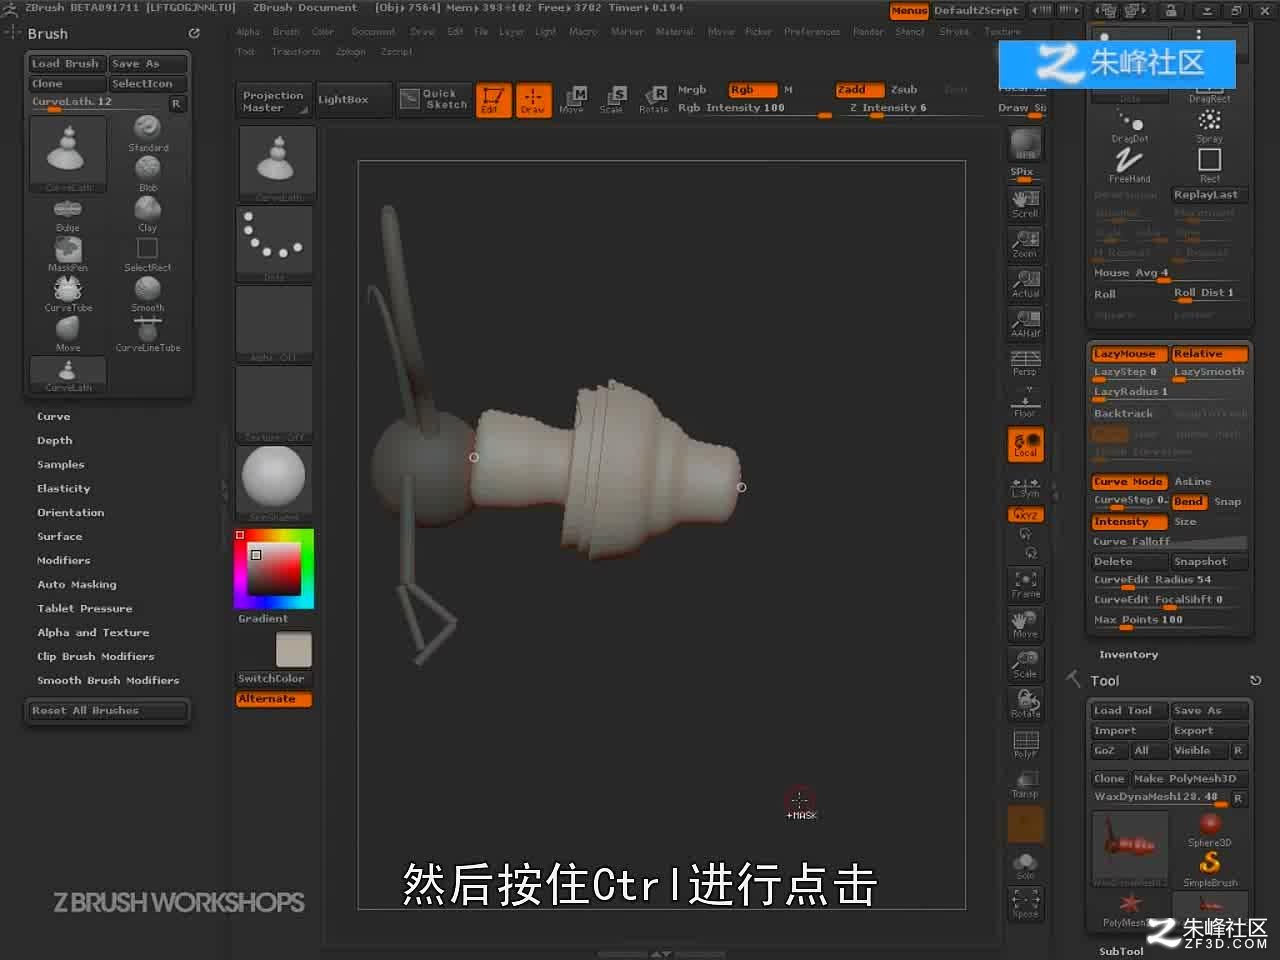Toggle LazyMouse option
Viewport: 1280px width, 960px height.
(x=1128, y=354)
